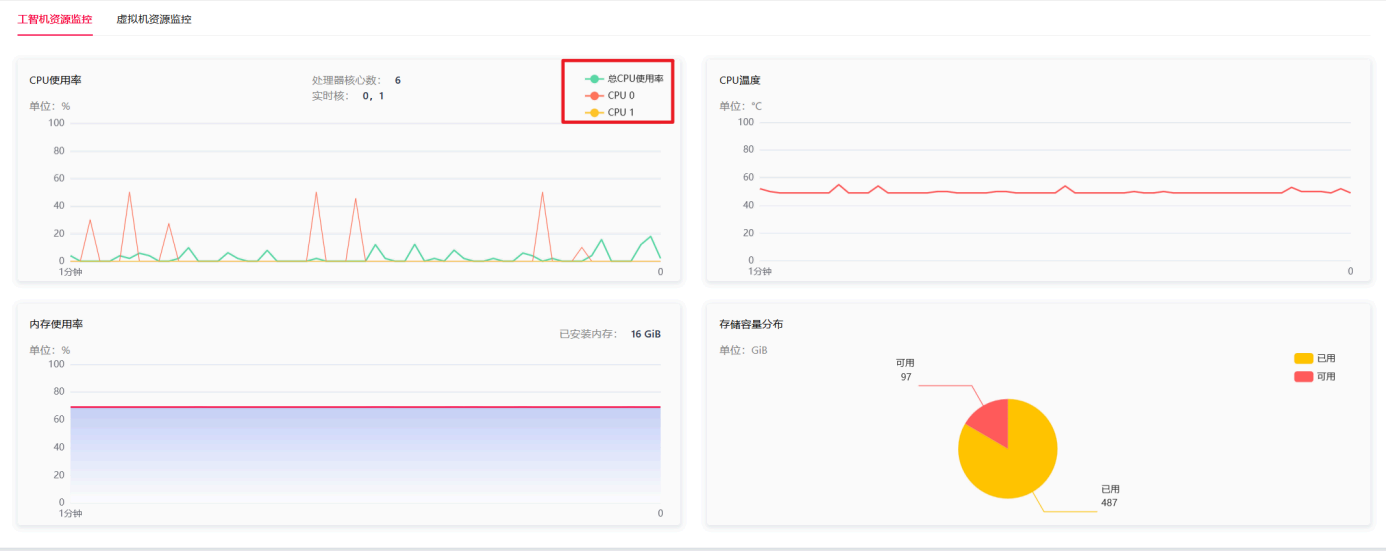The image size is (1386, 551).
Task: Toggle 总CPU使用率 legend series
Action: [x=625, y=78]
